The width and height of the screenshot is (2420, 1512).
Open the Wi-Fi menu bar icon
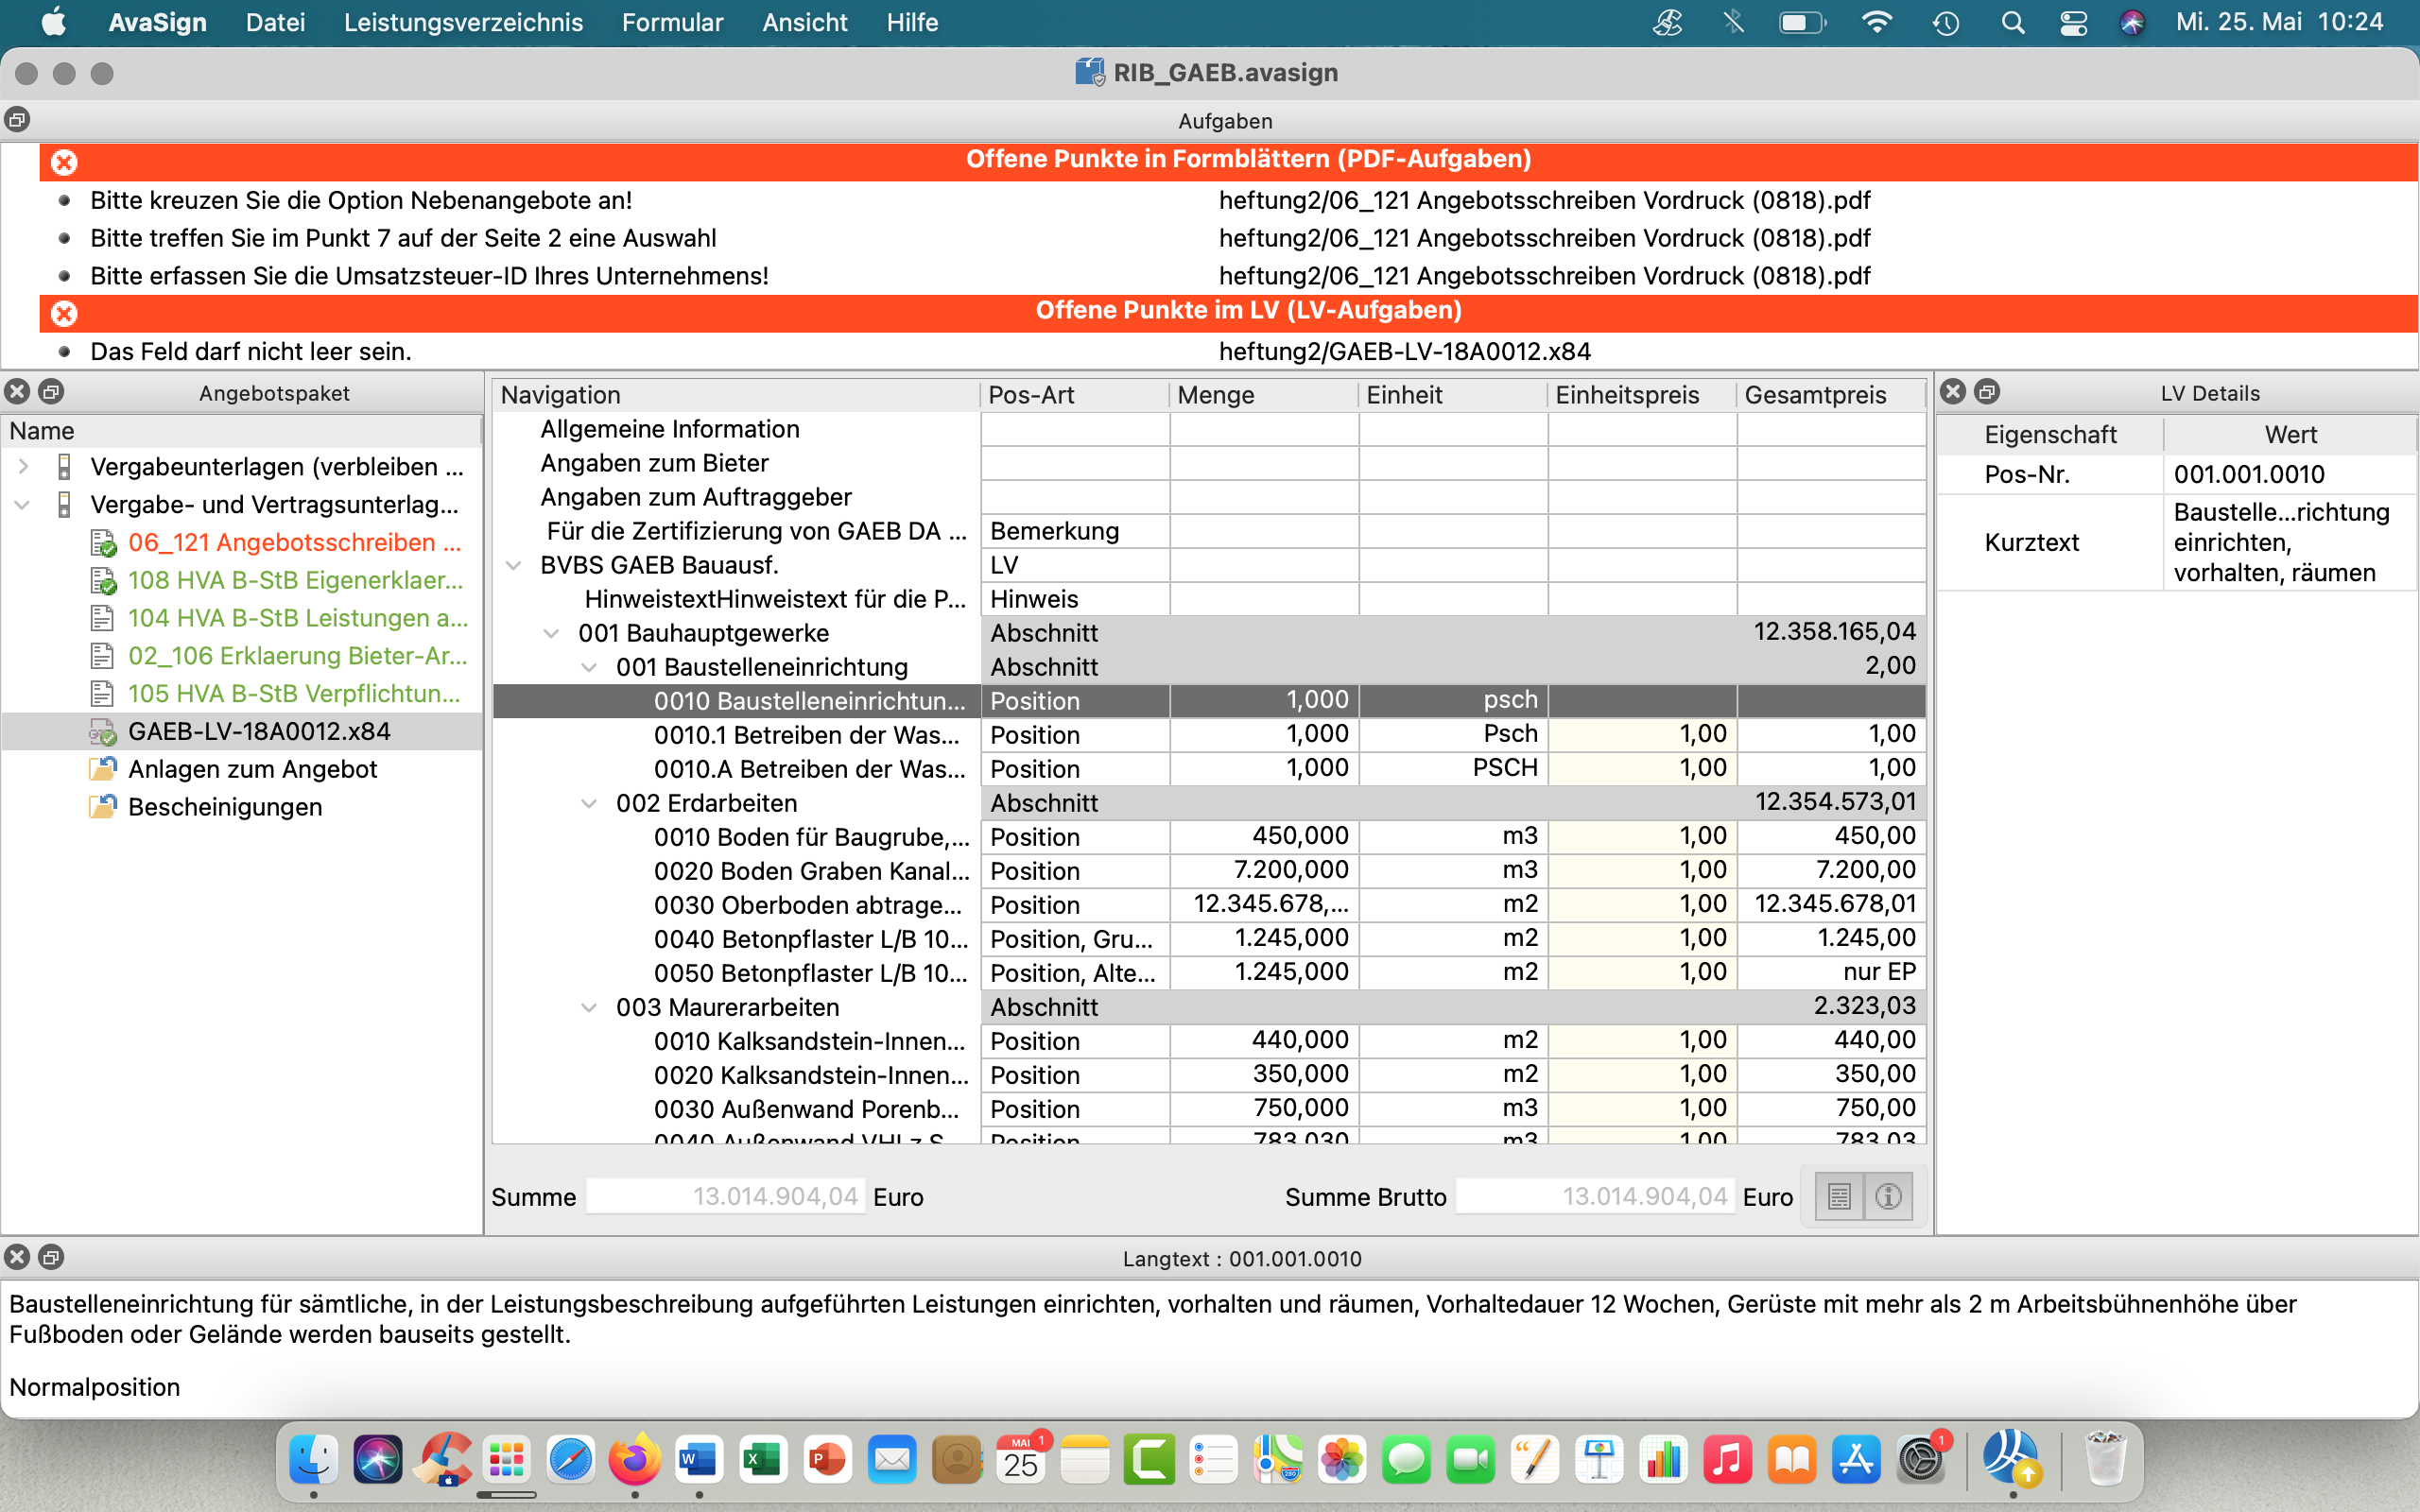(1877, 22)
